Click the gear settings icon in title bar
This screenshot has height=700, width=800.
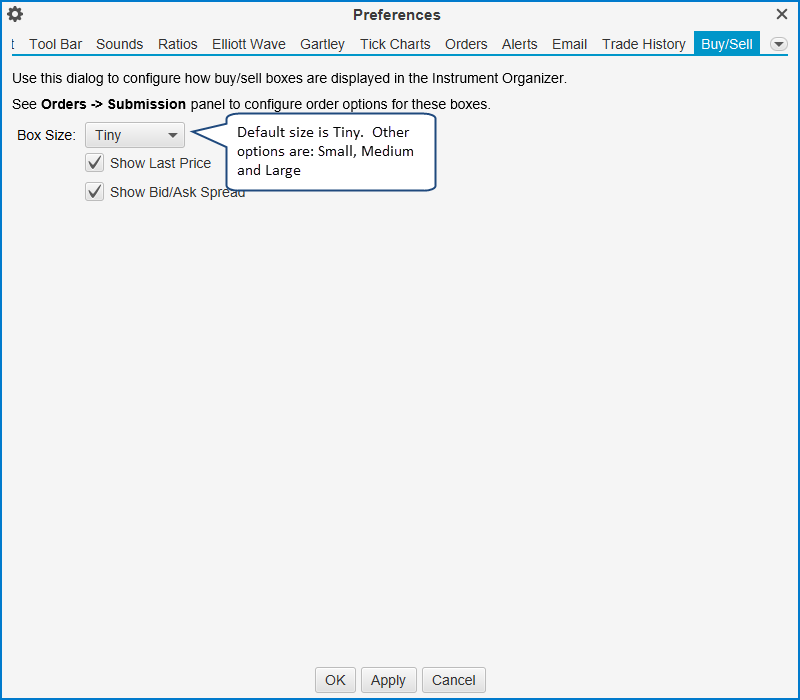15,14
